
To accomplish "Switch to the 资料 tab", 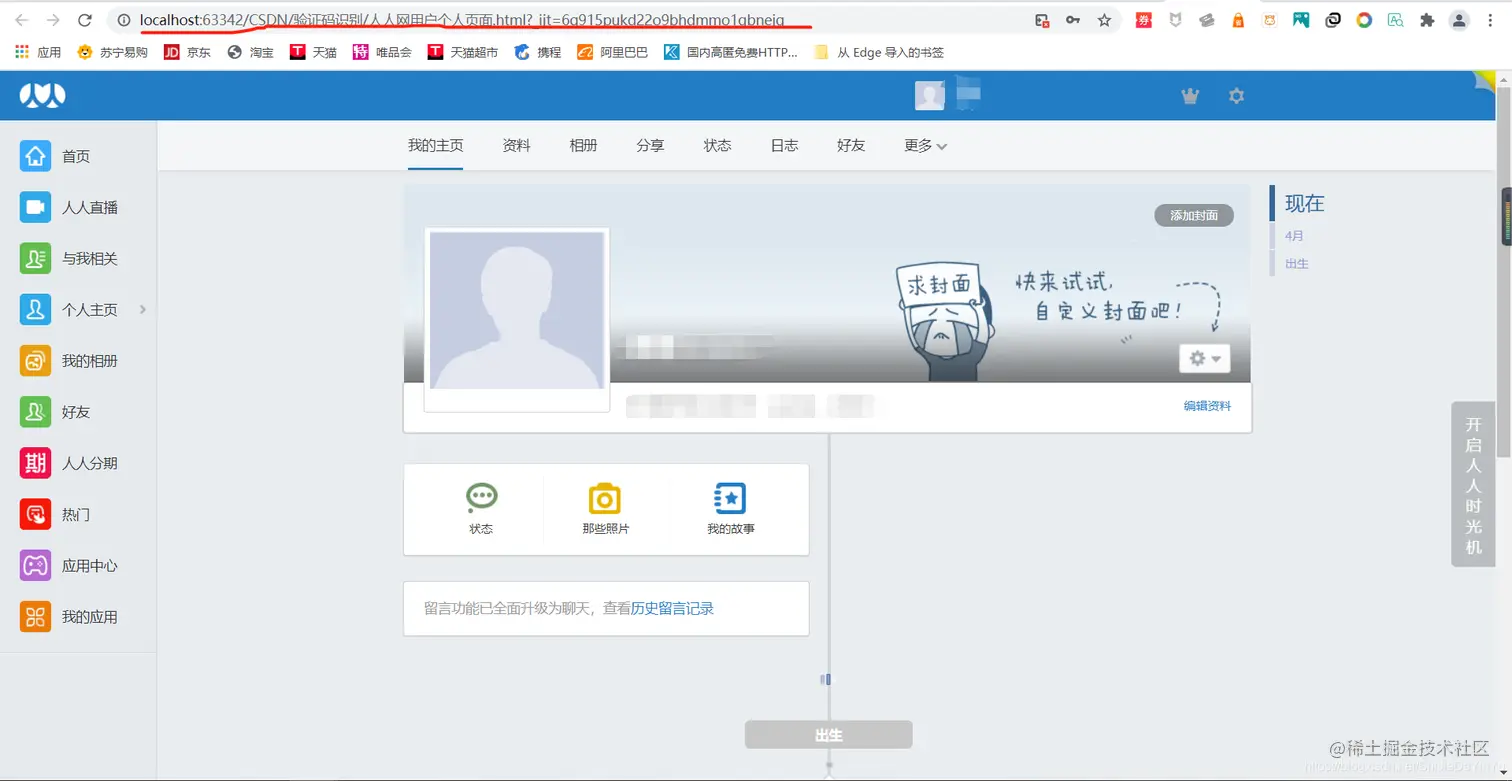I will [516, 145].
